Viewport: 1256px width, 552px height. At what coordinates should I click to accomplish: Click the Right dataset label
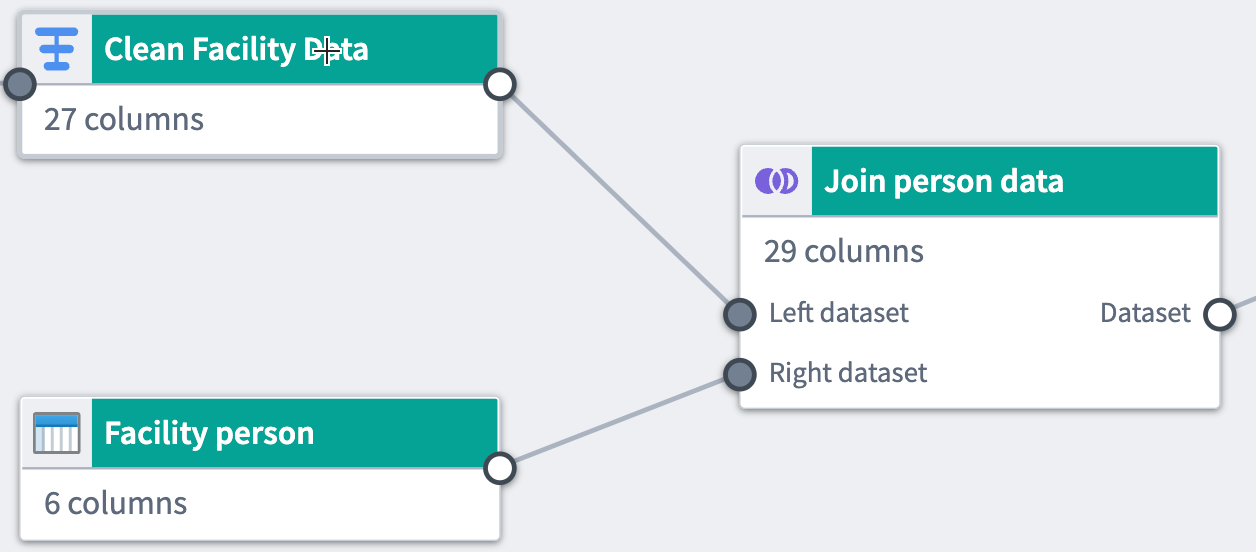tap(848, 373)
